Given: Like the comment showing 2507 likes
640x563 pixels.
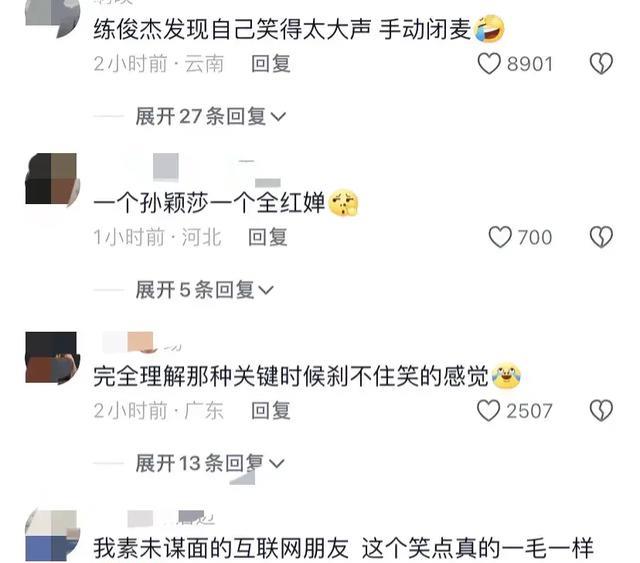Looking at the screenshot, I should (489, 411).
